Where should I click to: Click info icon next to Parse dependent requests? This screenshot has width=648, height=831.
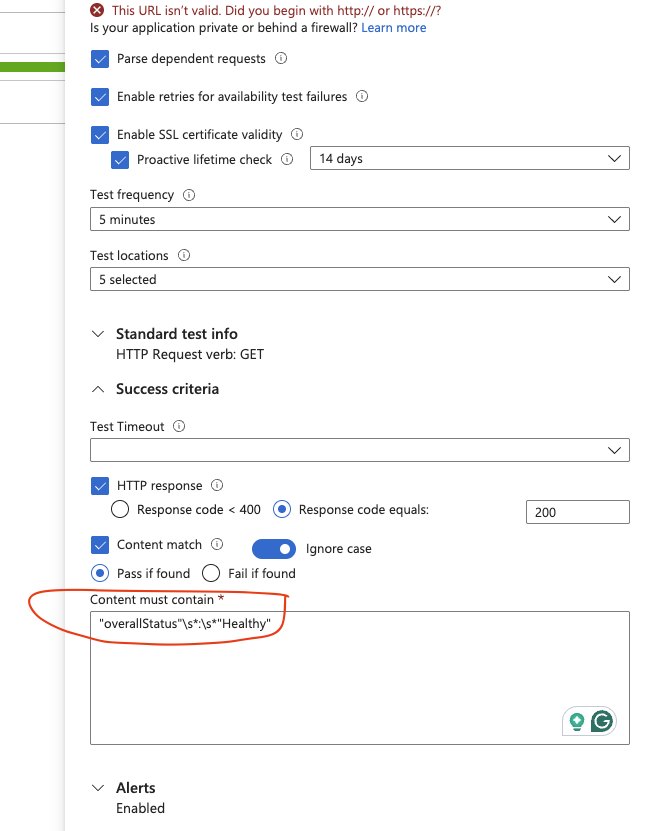pyautogui.click(x=281, y=58)
